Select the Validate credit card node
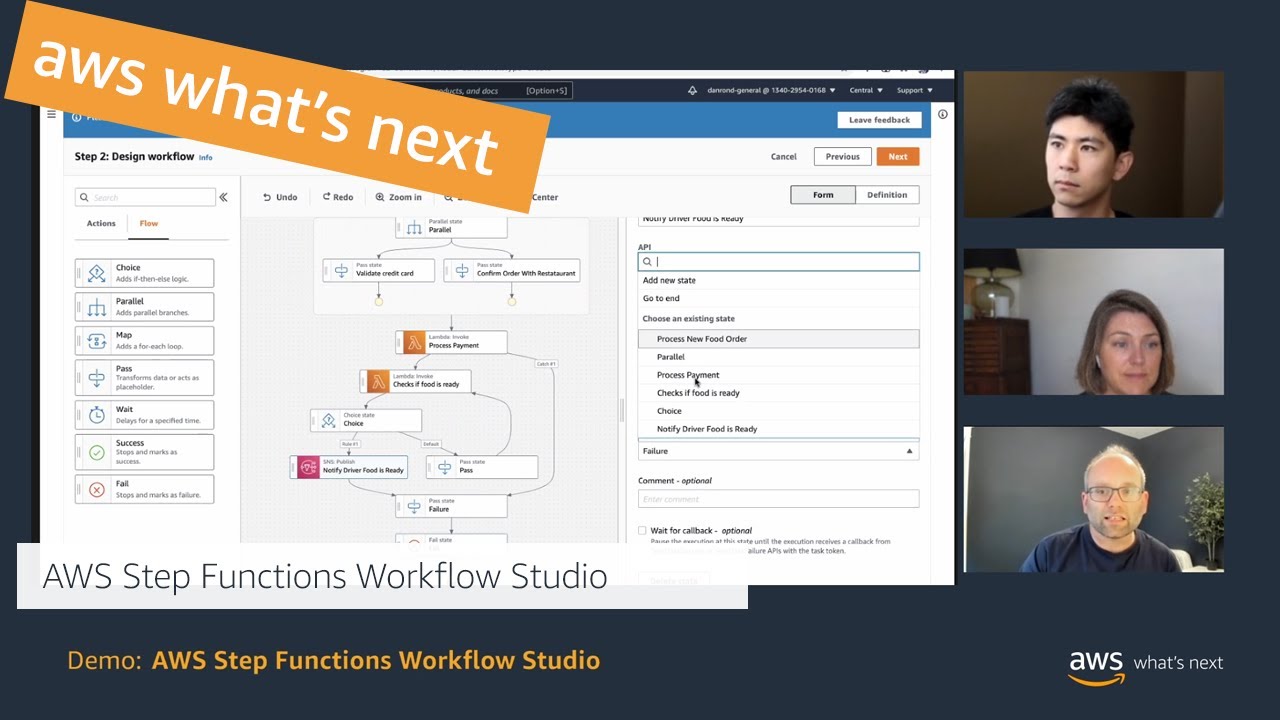1280x720 pixels. click(x=378, y=270)
